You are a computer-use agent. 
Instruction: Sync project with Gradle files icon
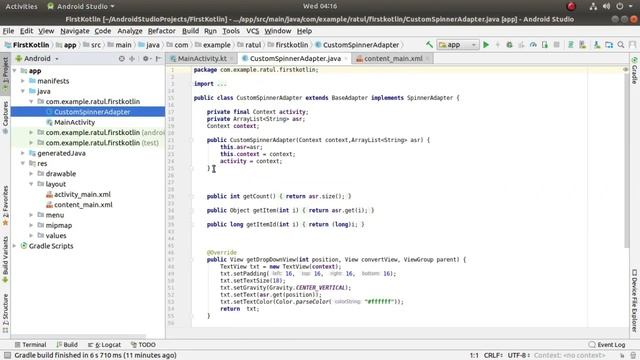(571, 44)
